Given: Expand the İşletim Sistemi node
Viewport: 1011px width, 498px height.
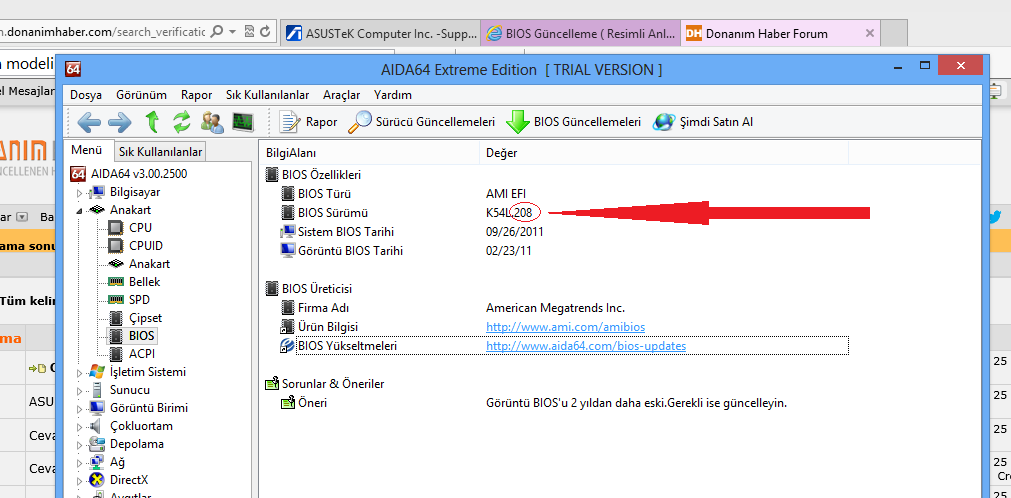Looking at the screenshot, I should point(79,372).
